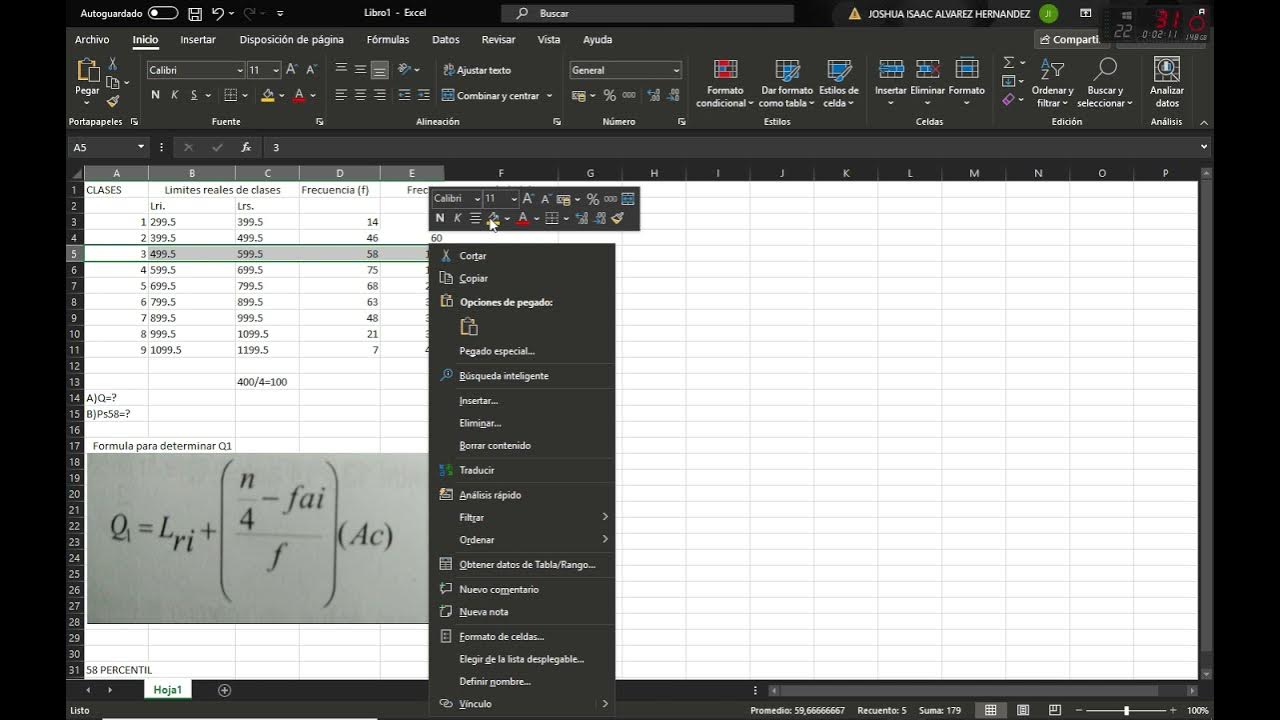Toggle italic K in the mini toolbar

(x=457, y=218)
